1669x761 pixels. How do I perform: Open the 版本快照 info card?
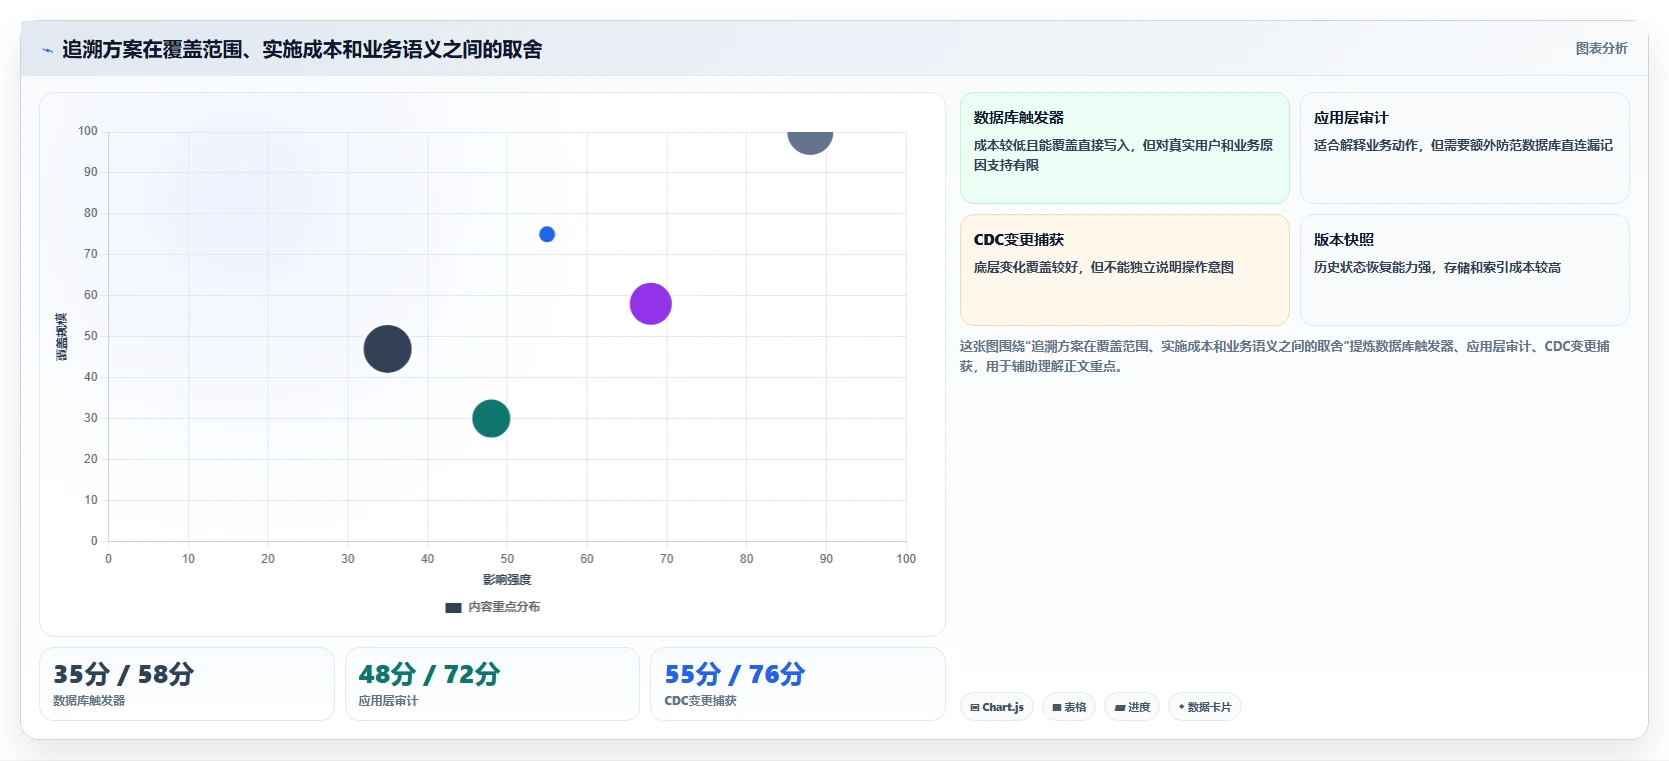(x=1464, y=270)
